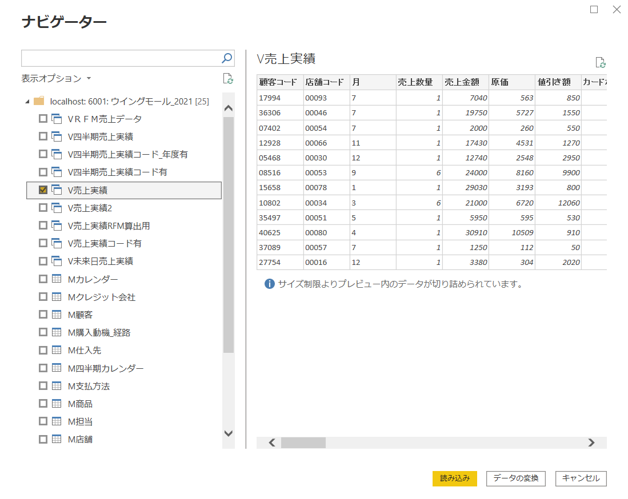Click the preview horizontal scrollbar thumb
The width and height of the screenshot is (628, 499).
pos(303,443)
